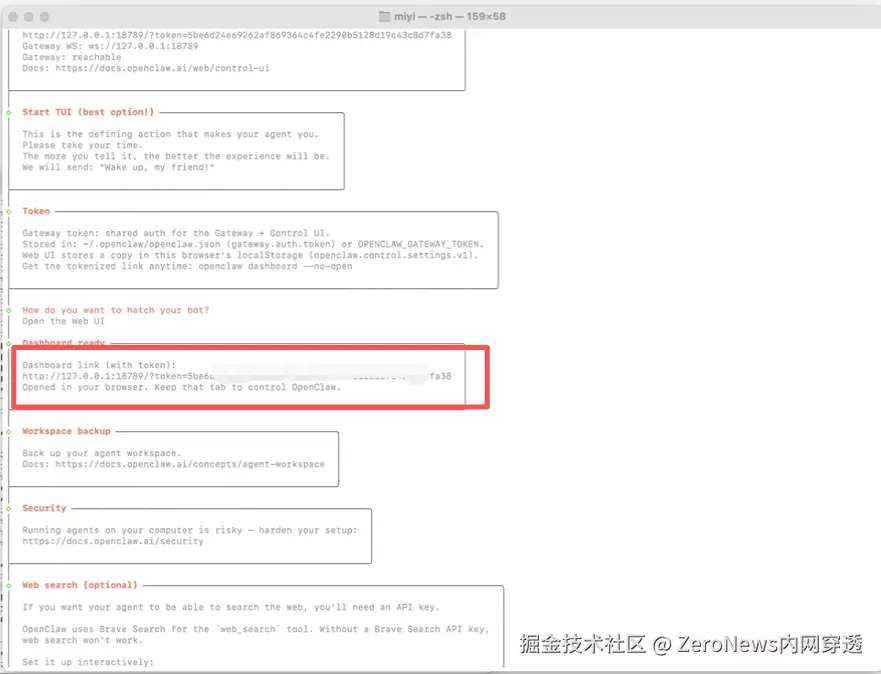Zoom the terminal with the green button

pos(44,17)
